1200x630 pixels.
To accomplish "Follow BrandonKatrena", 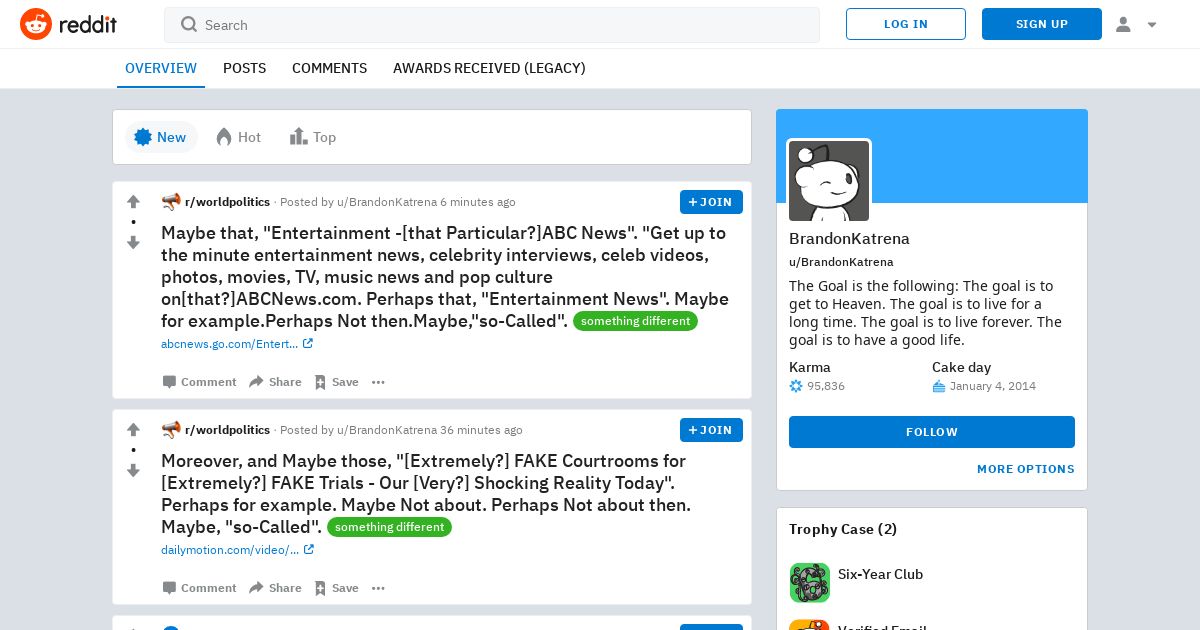I will tap(932, 432).
